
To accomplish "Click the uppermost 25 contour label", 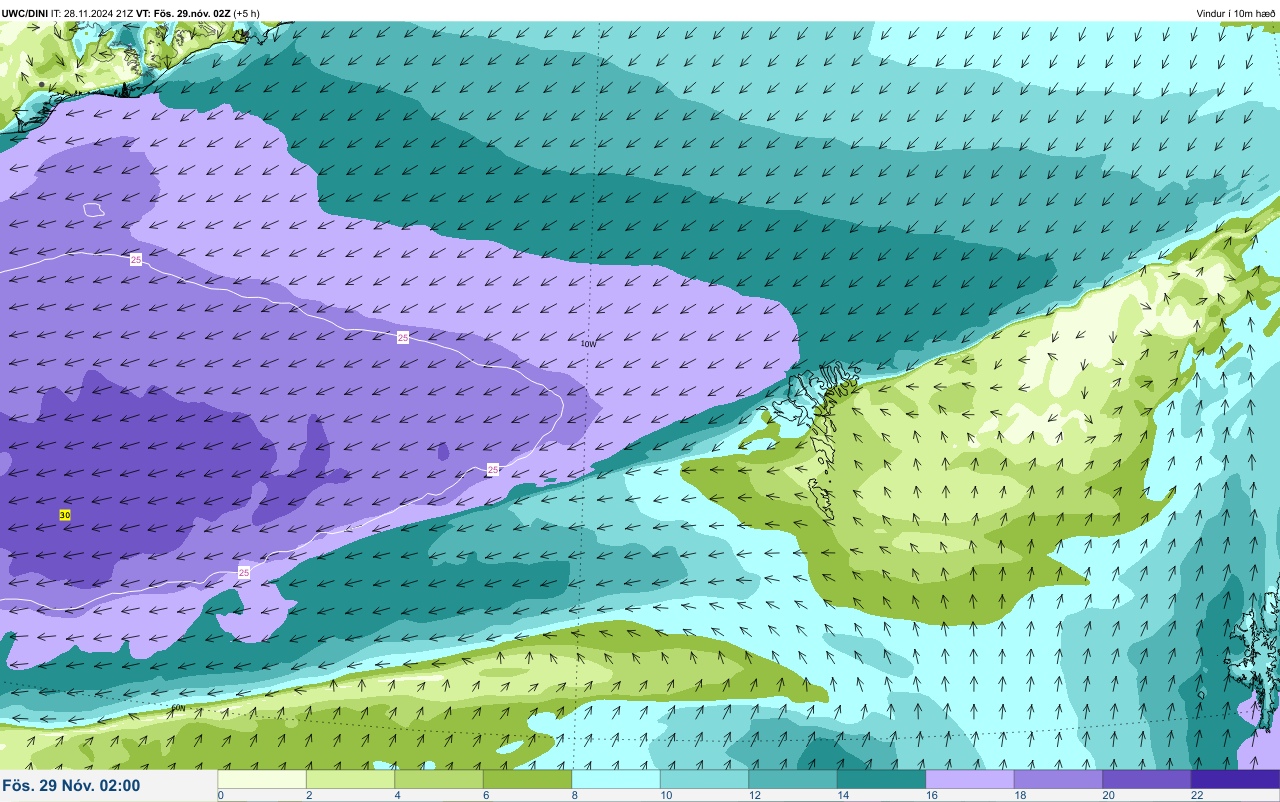I will coord(136,259).
